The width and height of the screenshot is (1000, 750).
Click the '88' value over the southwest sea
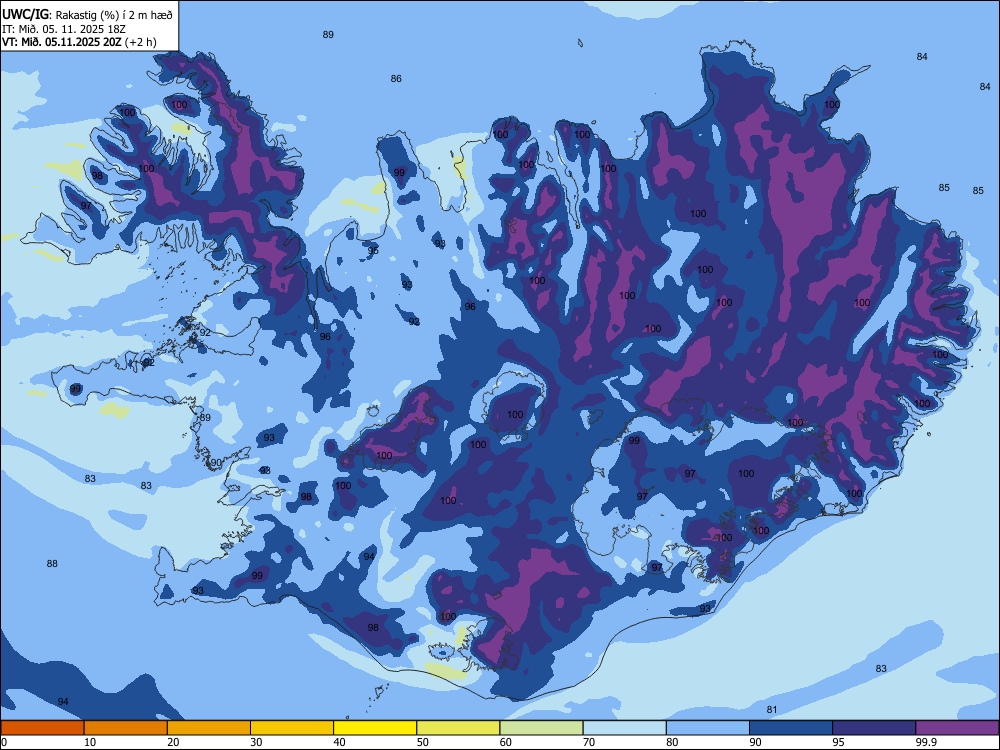click(x=52, y=563)
